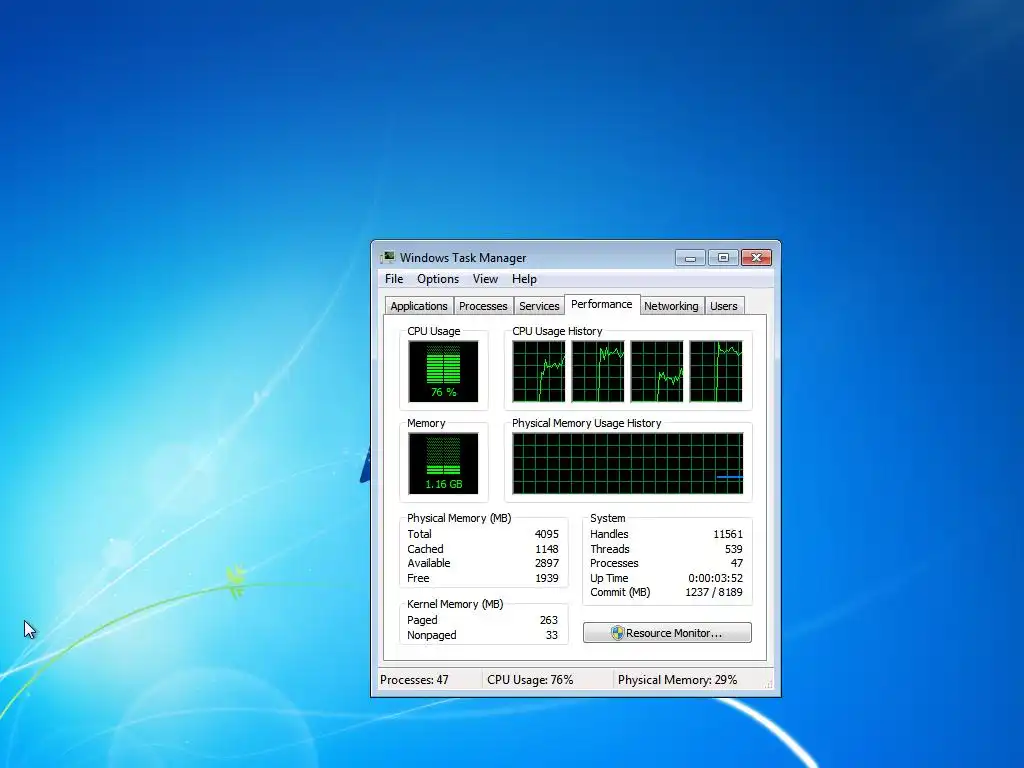Image resolution: width=1024 pixels, height=768 pixels.
Task: Click the second CPU Usage History graph
Action: point(598,372)
